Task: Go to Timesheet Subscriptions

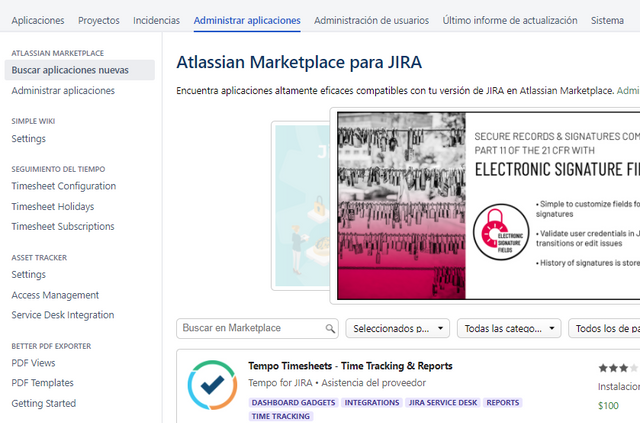Action: 63,227
